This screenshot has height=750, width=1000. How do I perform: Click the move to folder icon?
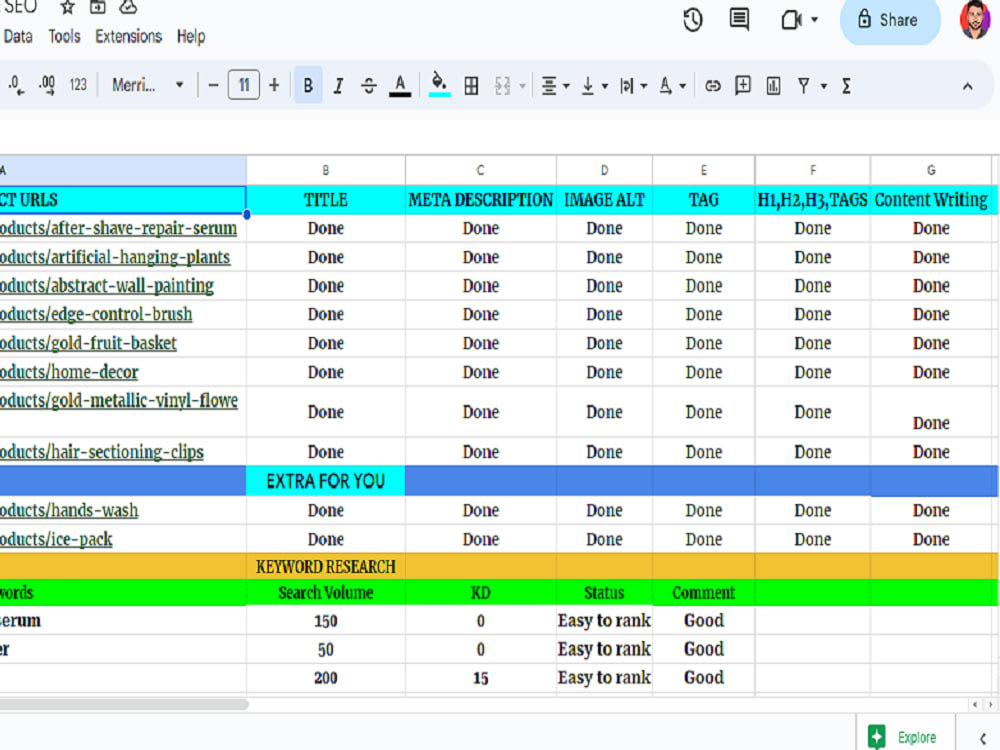point(98,7)
